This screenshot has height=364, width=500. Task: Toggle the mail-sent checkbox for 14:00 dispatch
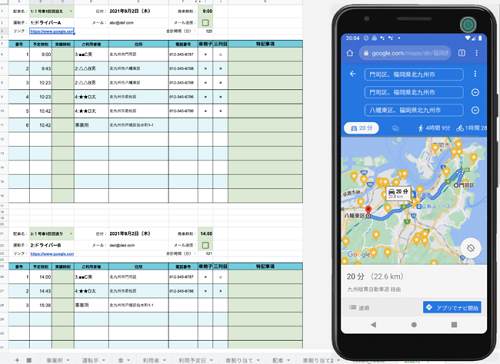(x=205, y=245)
